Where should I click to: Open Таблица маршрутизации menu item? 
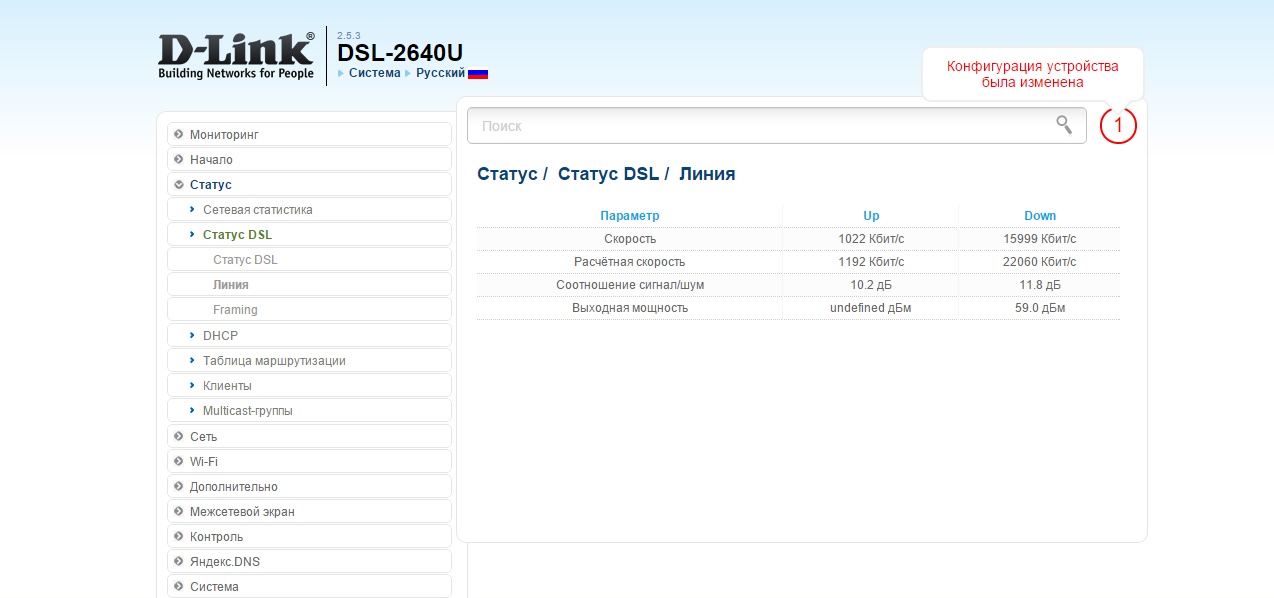pyautogui.click(x=274, y=361)
